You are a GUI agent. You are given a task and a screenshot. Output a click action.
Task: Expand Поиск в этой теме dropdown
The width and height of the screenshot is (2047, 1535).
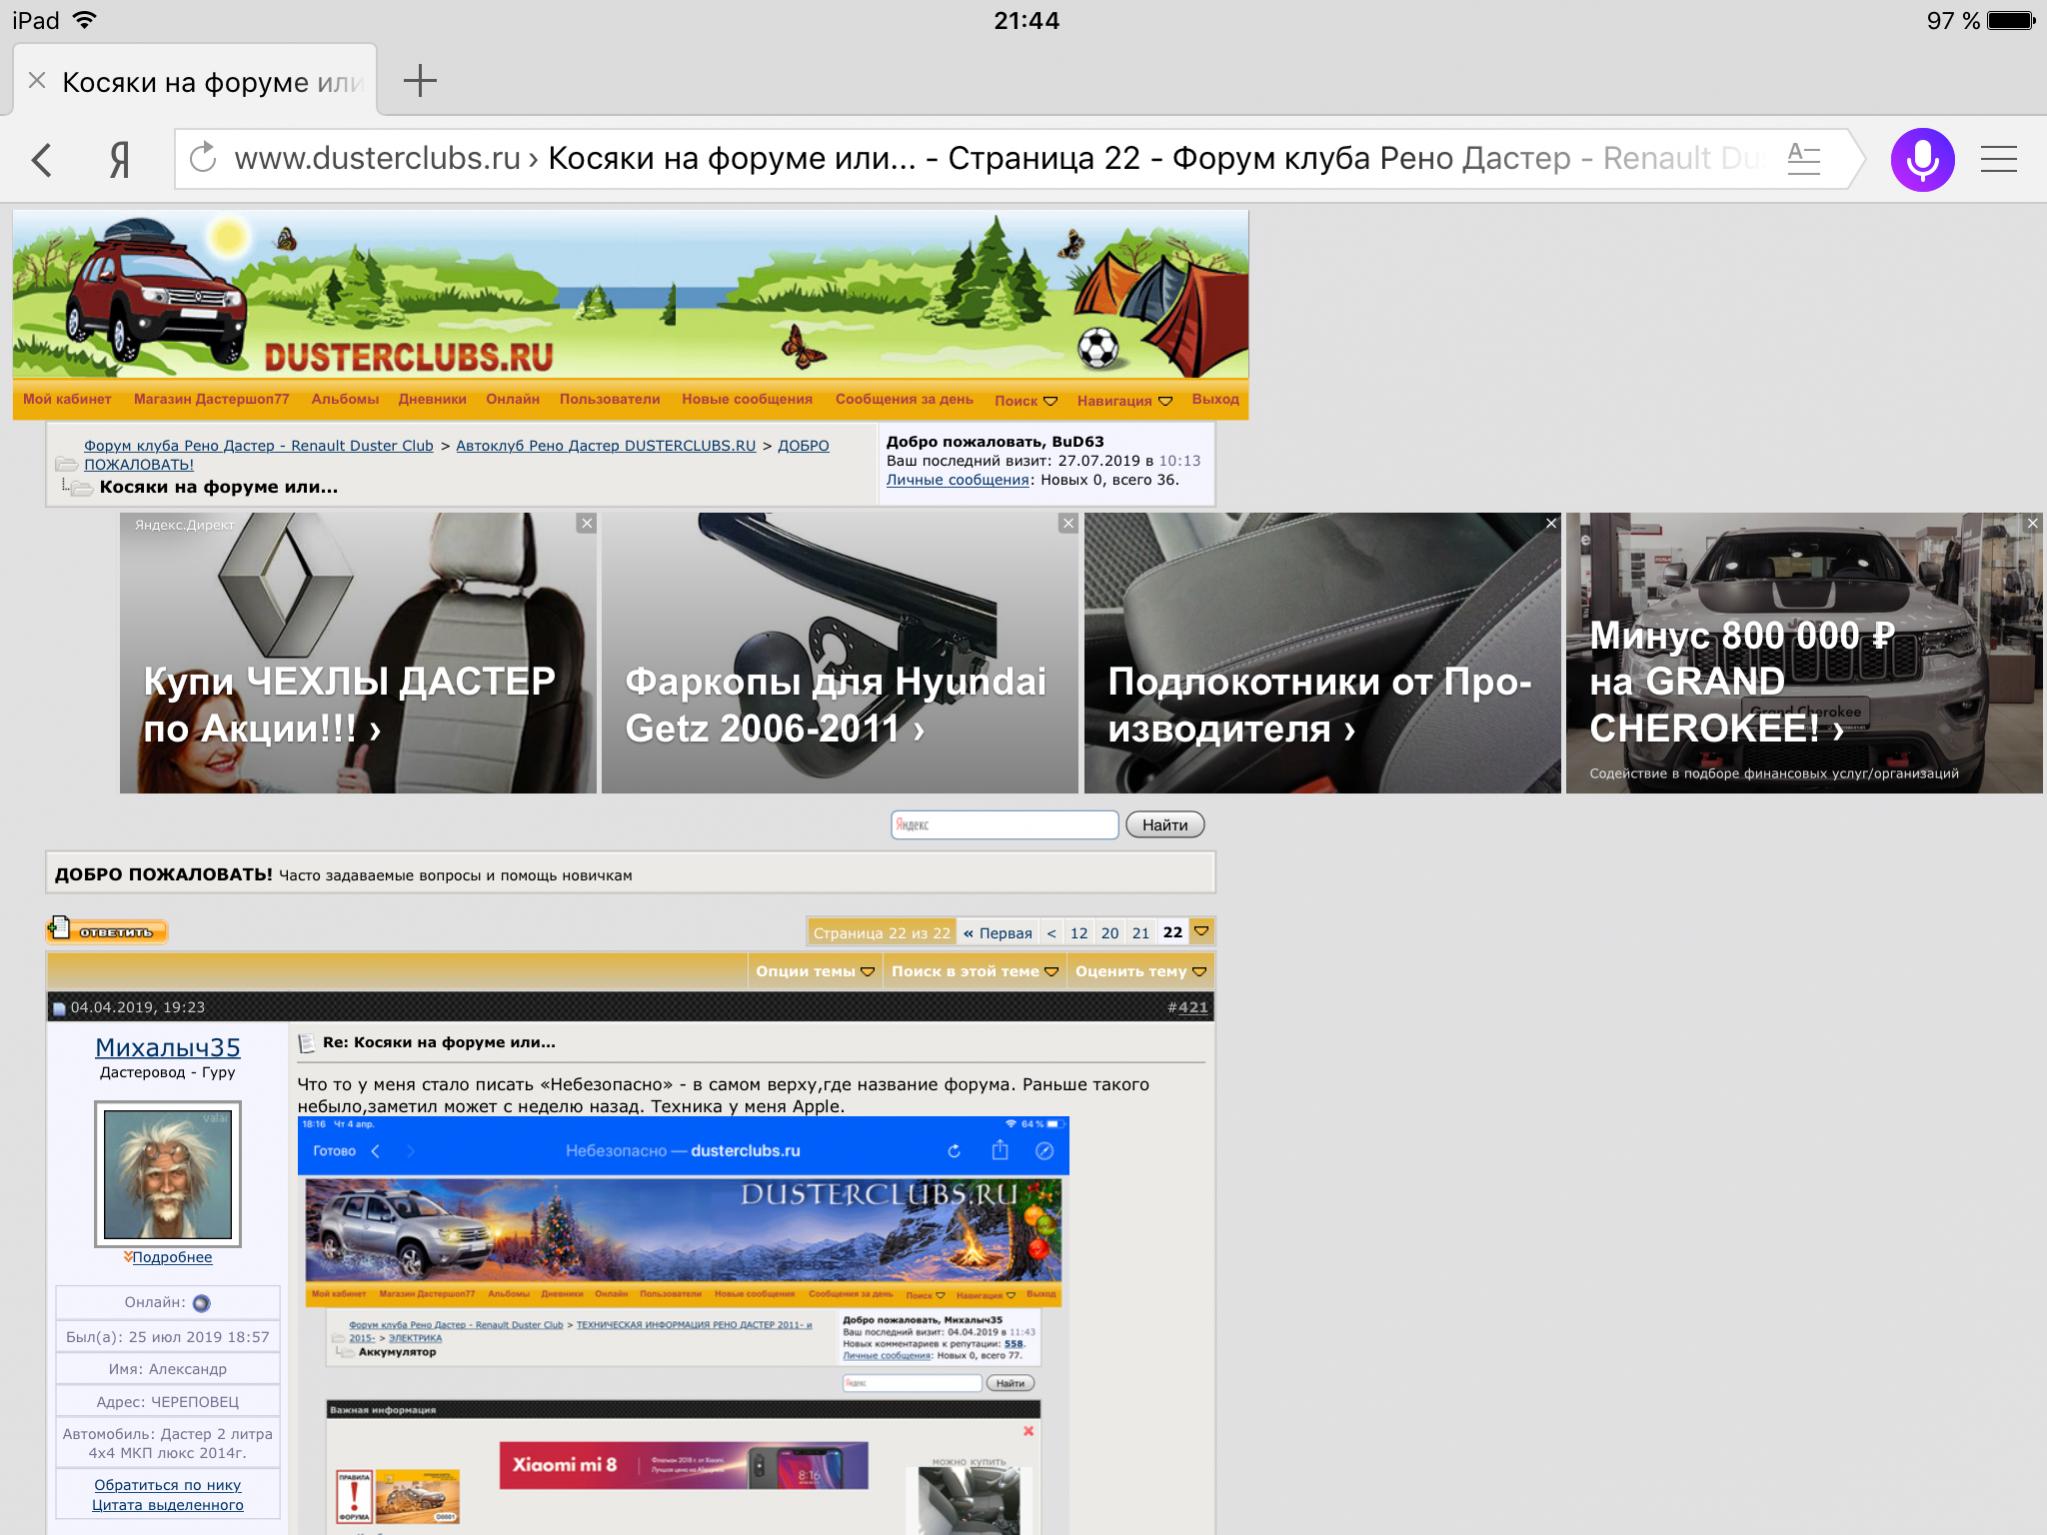click(975, 971)
